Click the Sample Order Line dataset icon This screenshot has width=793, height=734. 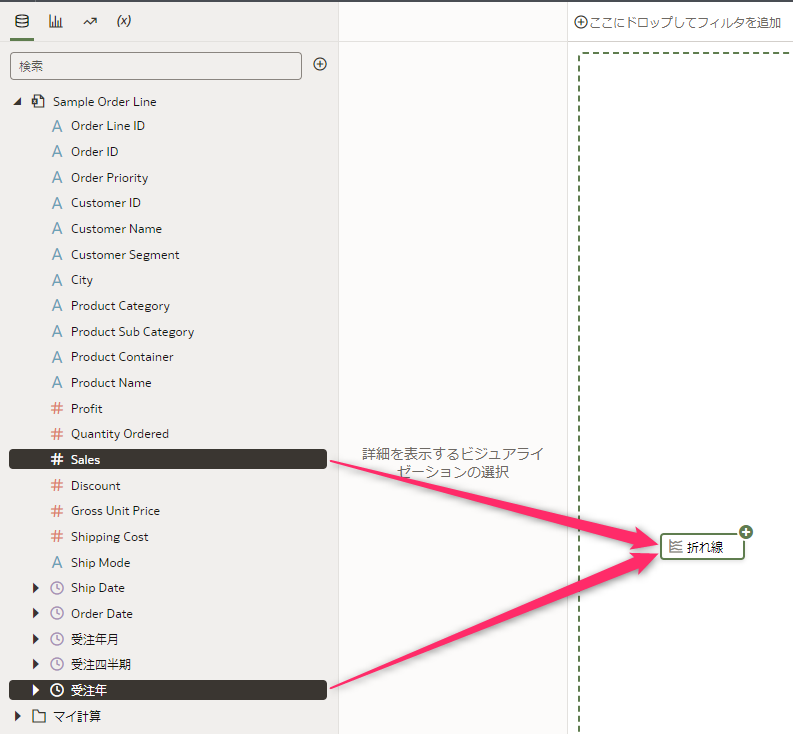click(x=38, y=101)
